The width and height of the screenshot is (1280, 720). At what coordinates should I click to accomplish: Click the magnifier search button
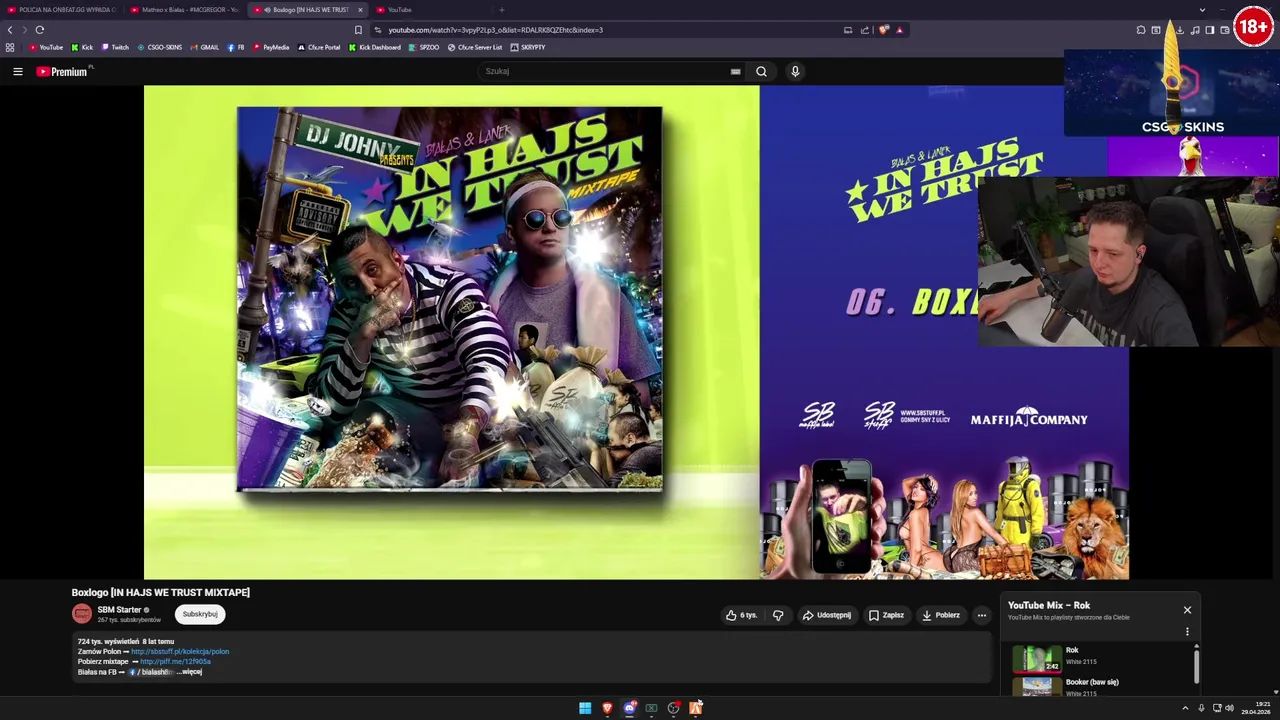[x=761, y=71]
